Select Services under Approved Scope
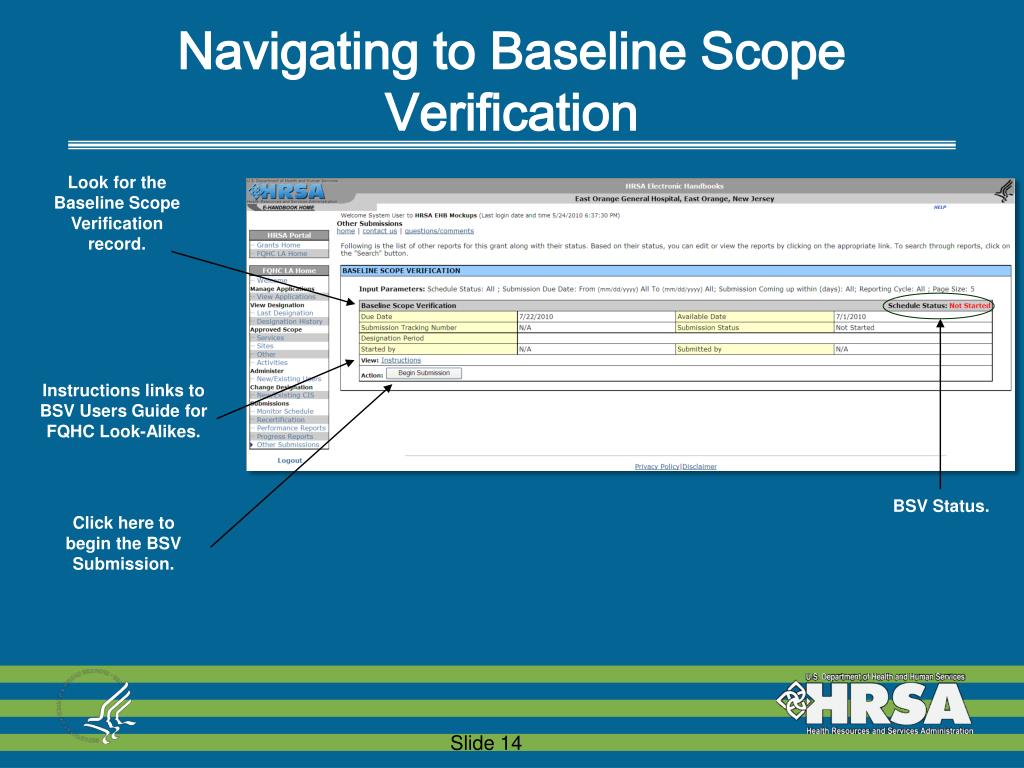 point(270,338)
